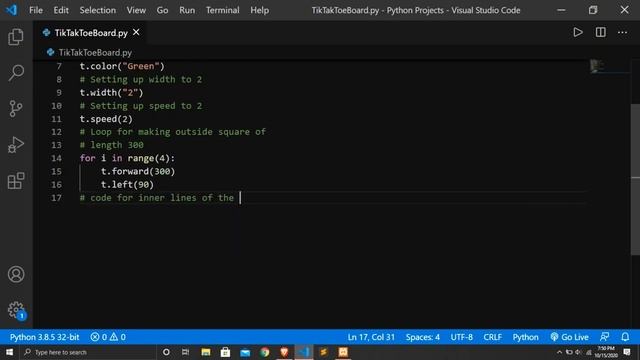Open the Extensions view

(16, 180)
